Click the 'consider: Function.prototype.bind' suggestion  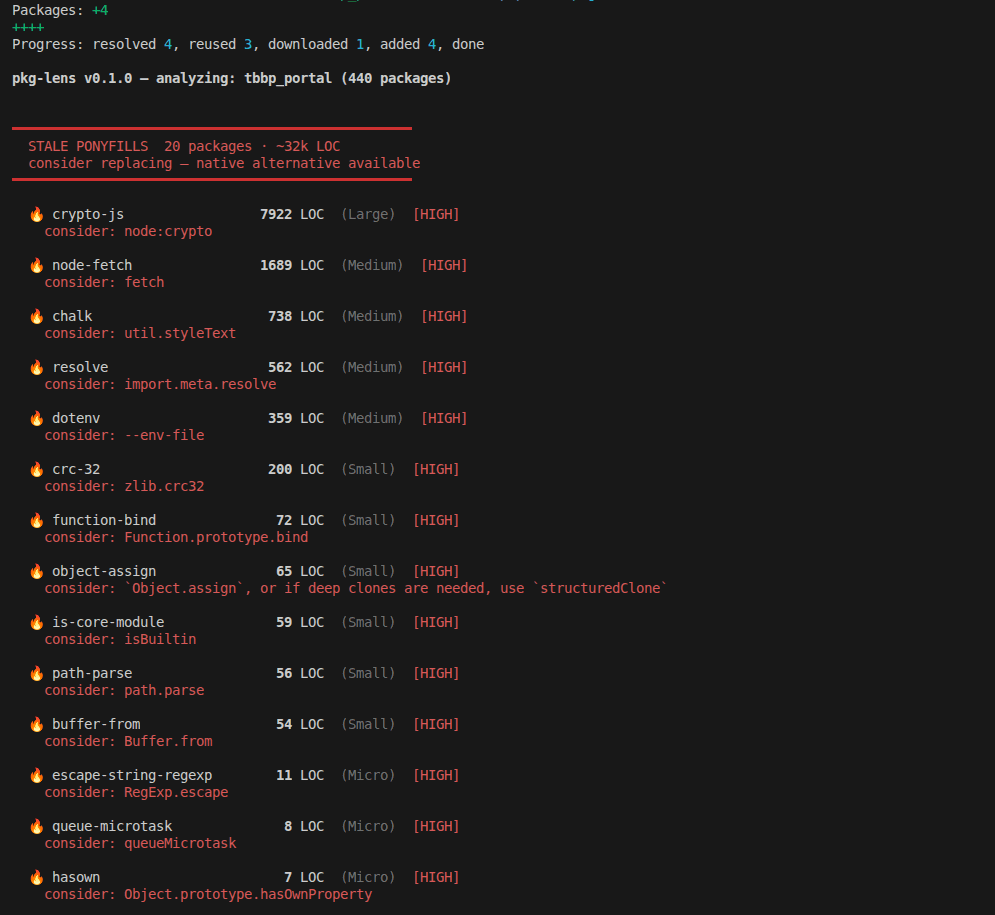(176, 537)
